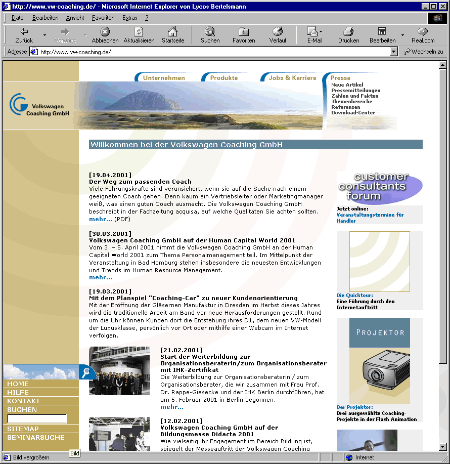Image resolution: width=450 pixels, height=464 pixels.
Task: Click the Didacta 2001 trade fair photo
Action: (x=119, y=434)
